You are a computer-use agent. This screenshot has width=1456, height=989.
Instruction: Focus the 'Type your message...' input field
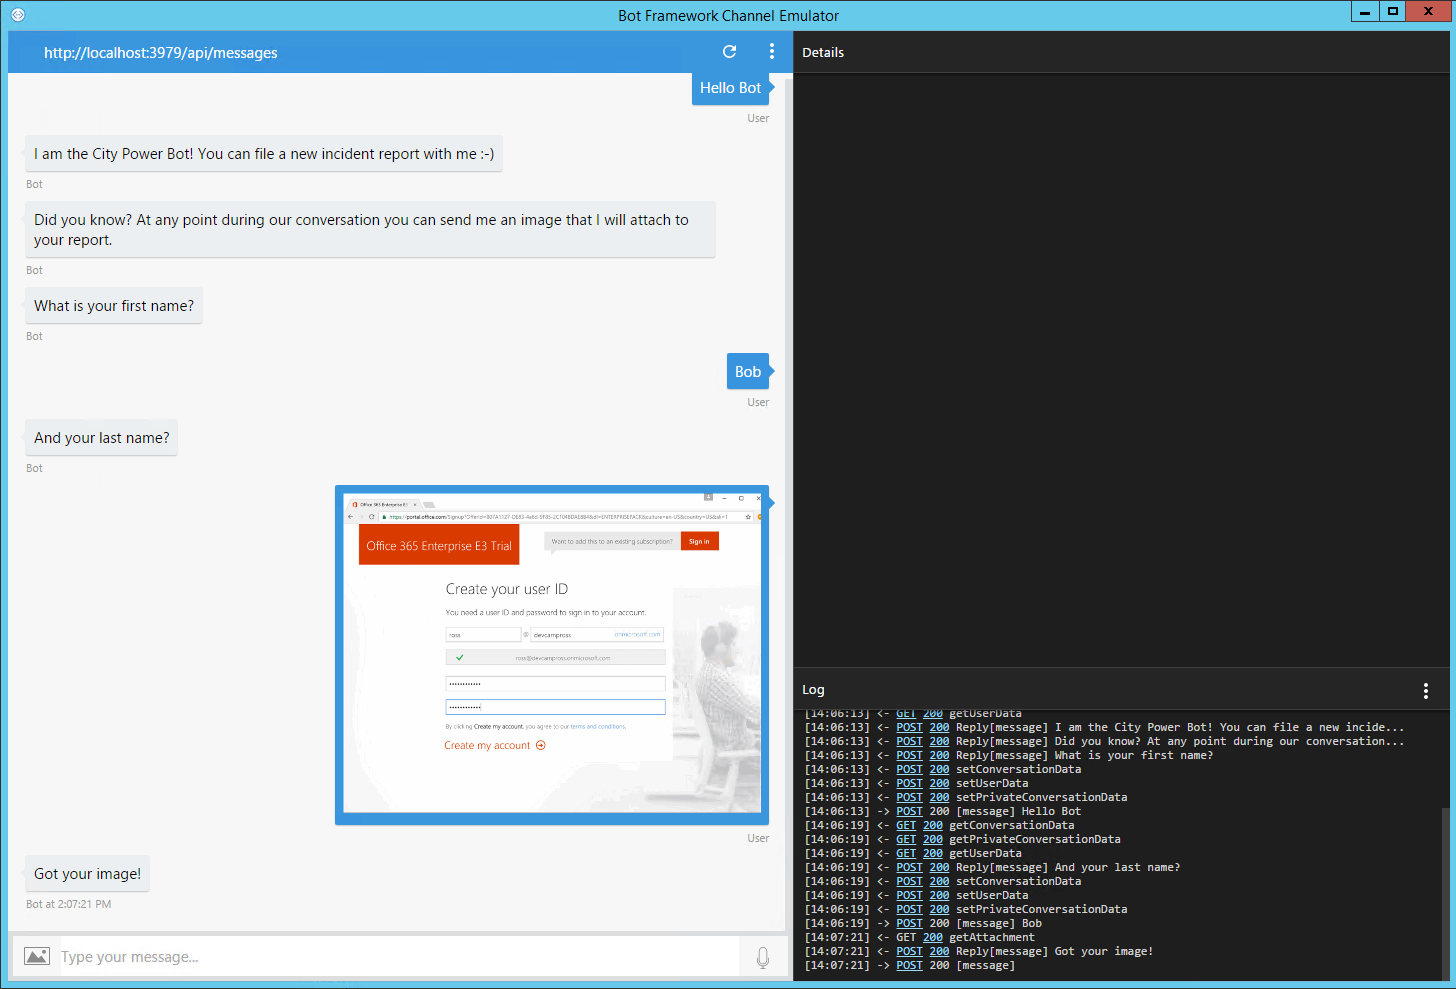tap(399, 957)
